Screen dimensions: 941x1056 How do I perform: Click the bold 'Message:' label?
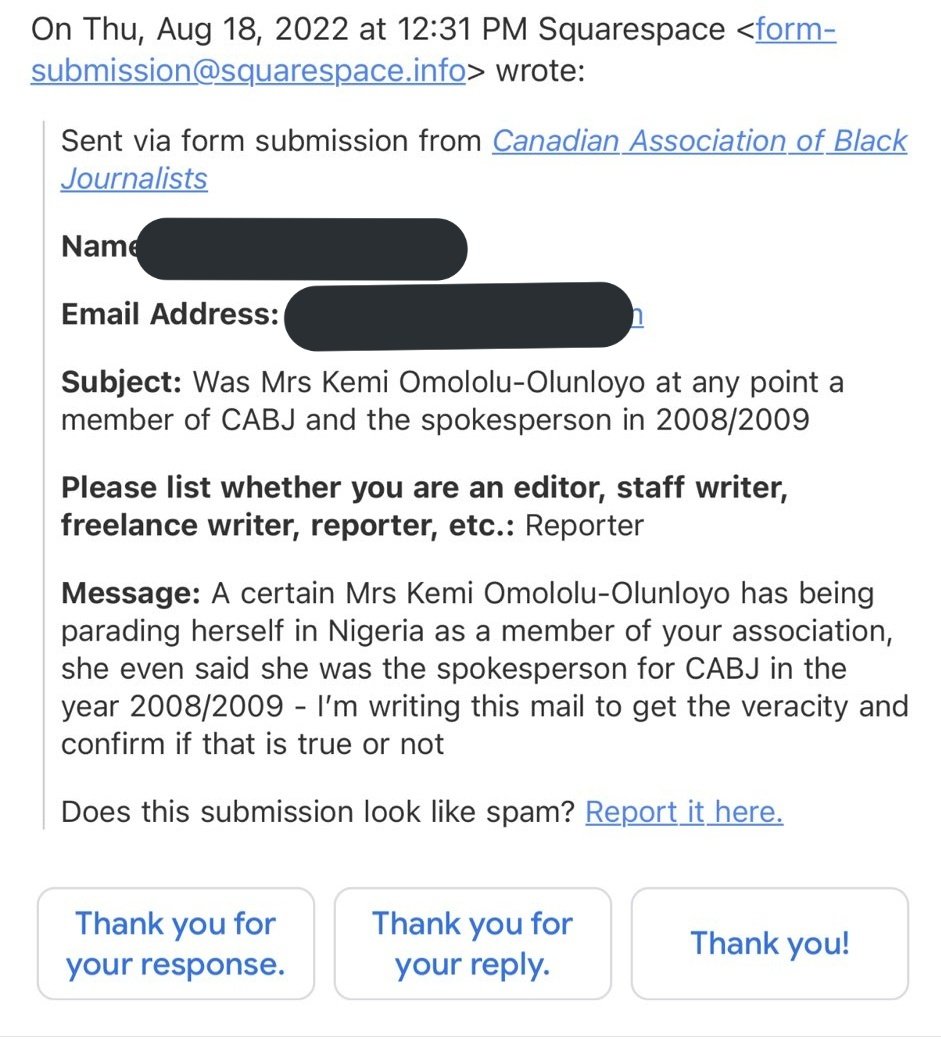click(x=131, y=594)
